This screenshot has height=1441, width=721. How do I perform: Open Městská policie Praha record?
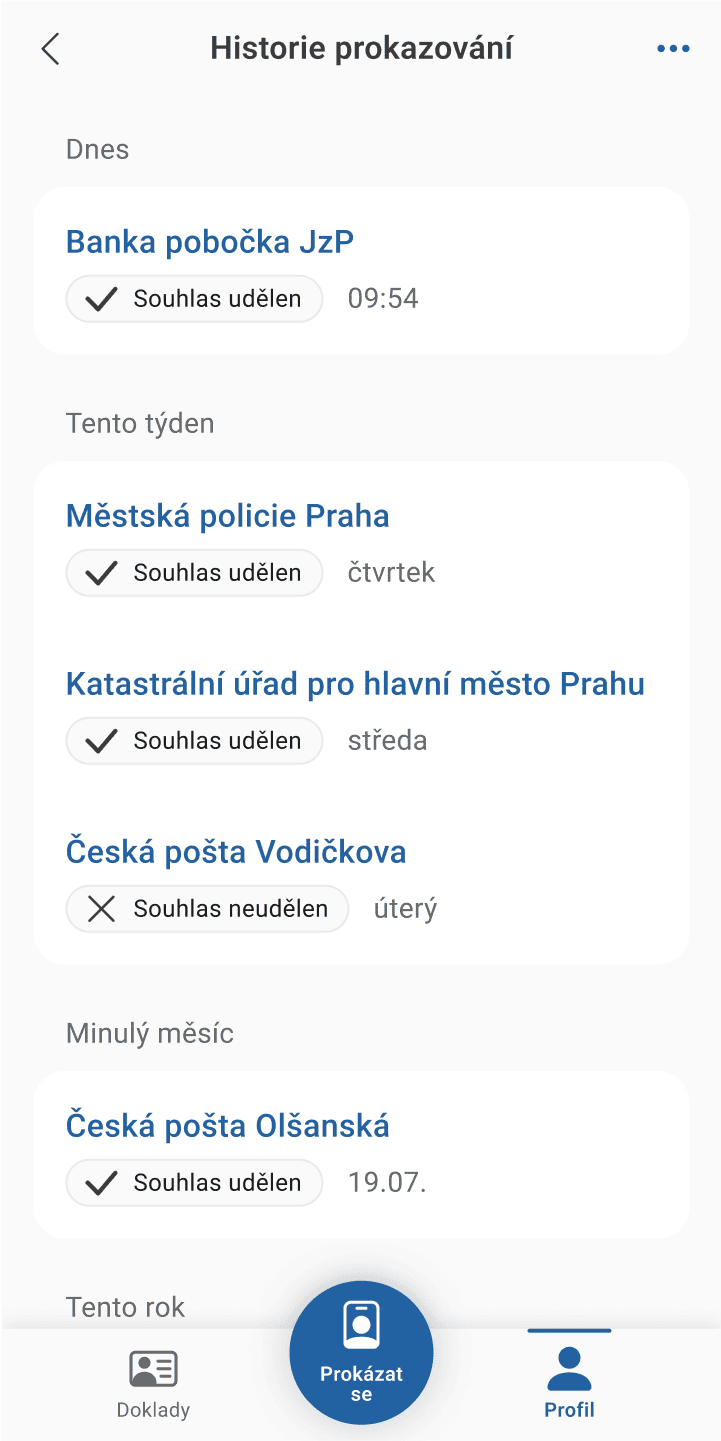click(228, 516)
